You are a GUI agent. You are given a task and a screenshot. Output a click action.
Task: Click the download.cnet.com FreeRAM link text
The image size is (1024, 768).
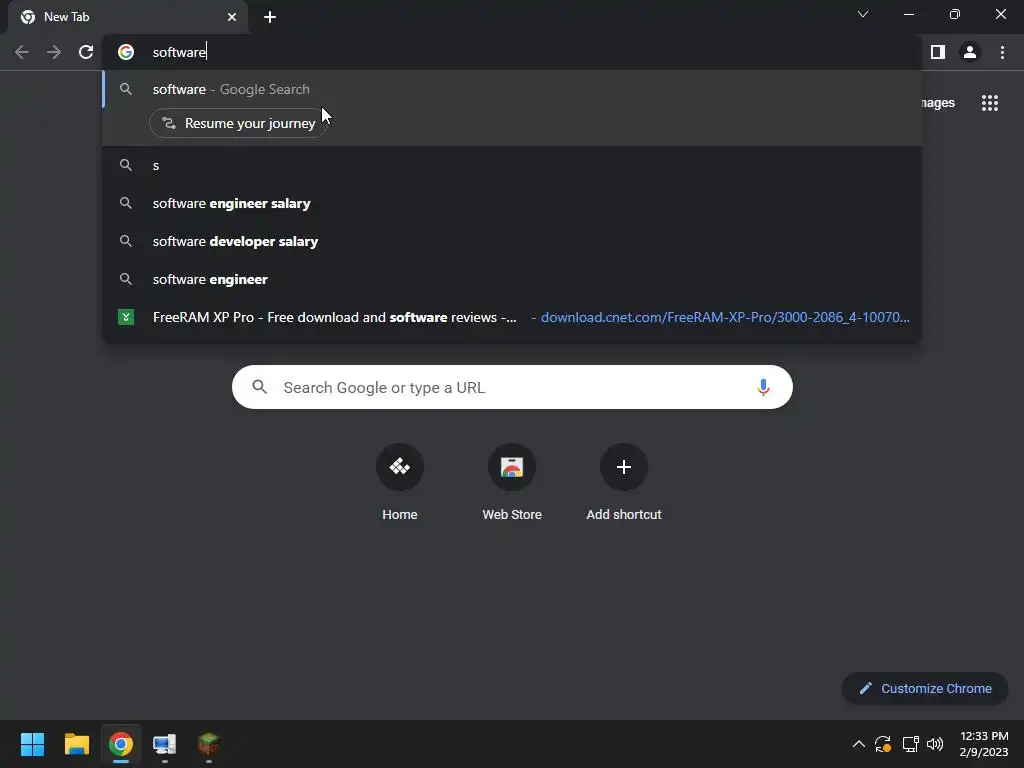click(x=725, y=317)
